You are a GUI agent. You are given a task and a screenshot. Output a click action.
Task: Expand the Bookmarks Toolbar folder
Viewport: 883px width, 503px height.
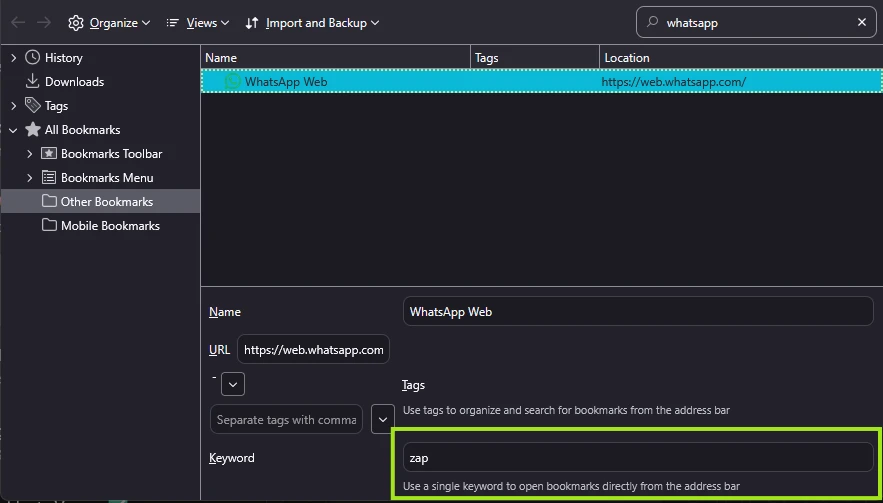[x=30, y=153]
